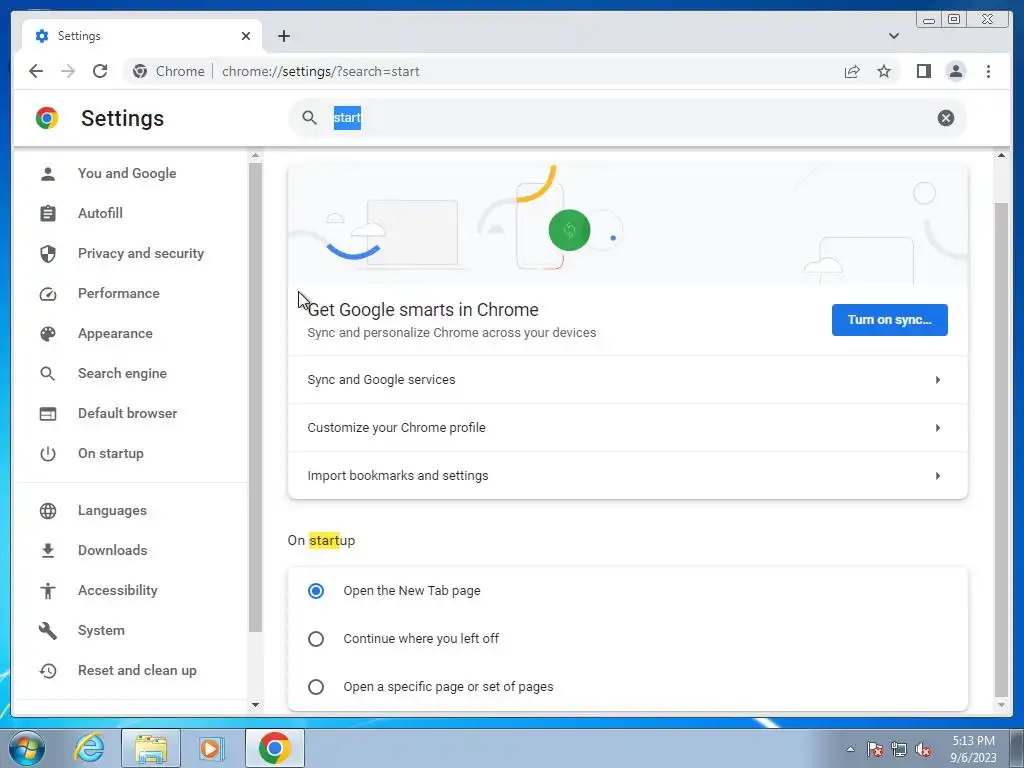Open Windows Media Player from taskbar
The image size is (1024, 768).
point(210,748)
